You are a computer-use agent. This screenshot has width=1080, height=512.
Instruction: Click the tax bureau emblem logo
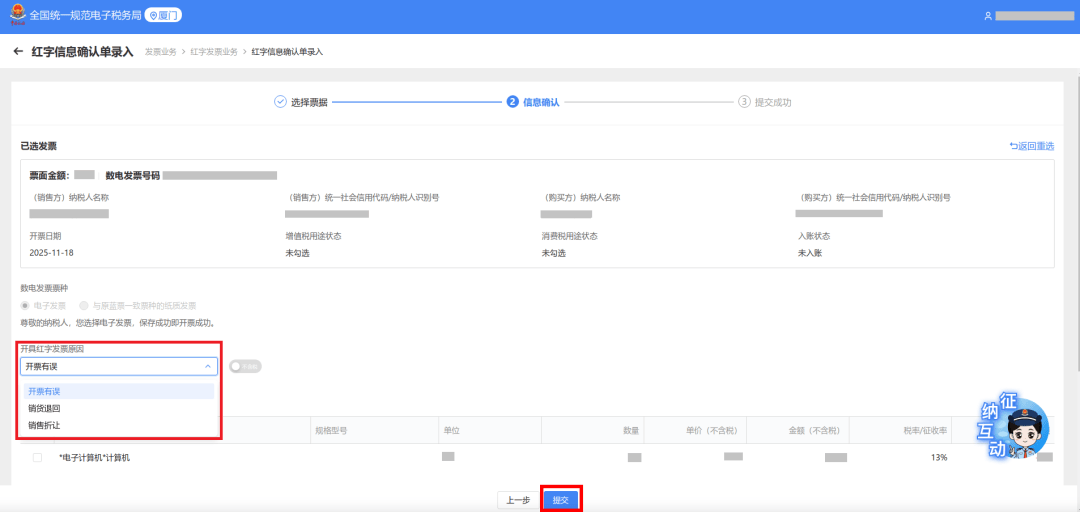pyautogui.click(x=17, y=16)
